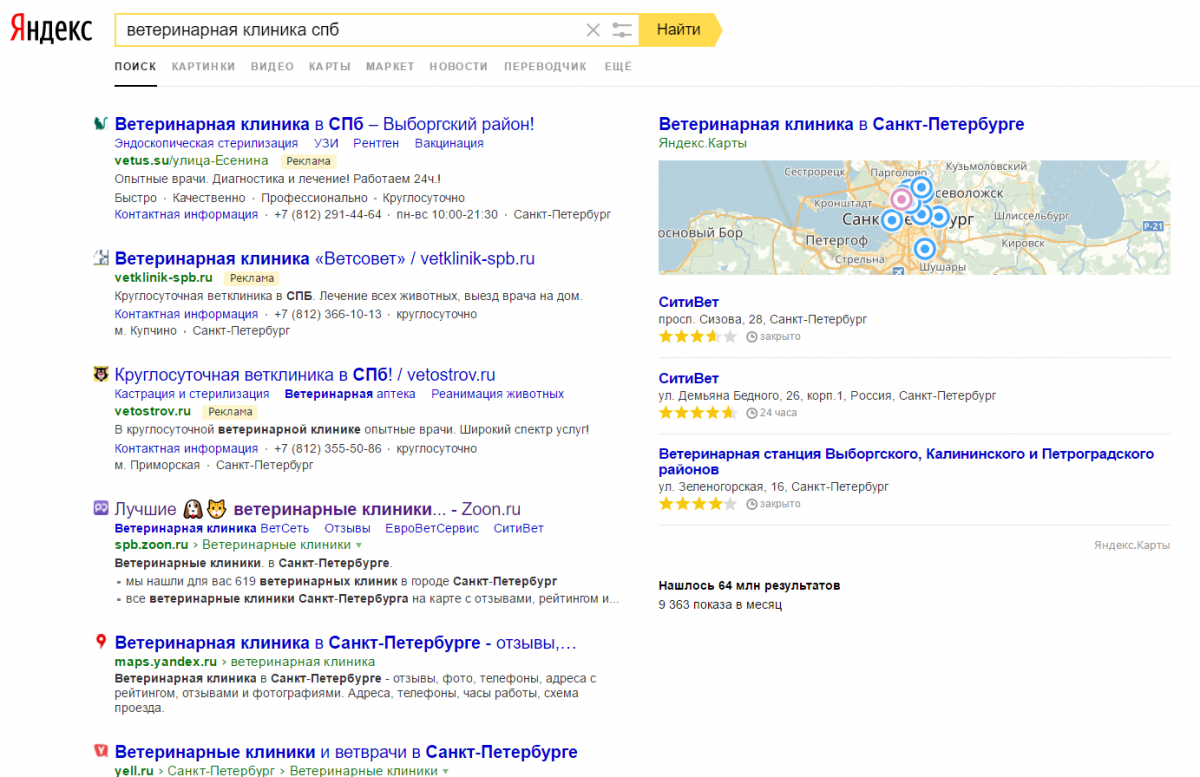1200x777 pixels.
Task: Switch to the КАРТИНКИ tab
Action: coord(203,67)
